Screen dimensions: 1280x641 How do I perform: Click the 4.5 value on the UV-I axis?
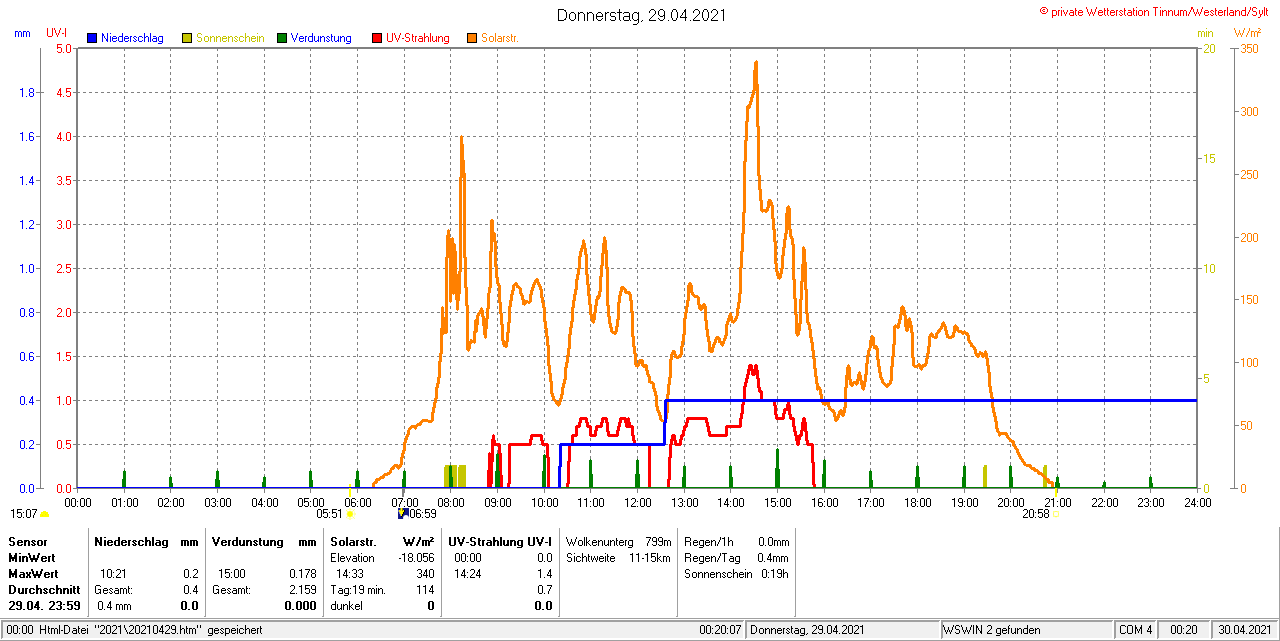[63, 93]
